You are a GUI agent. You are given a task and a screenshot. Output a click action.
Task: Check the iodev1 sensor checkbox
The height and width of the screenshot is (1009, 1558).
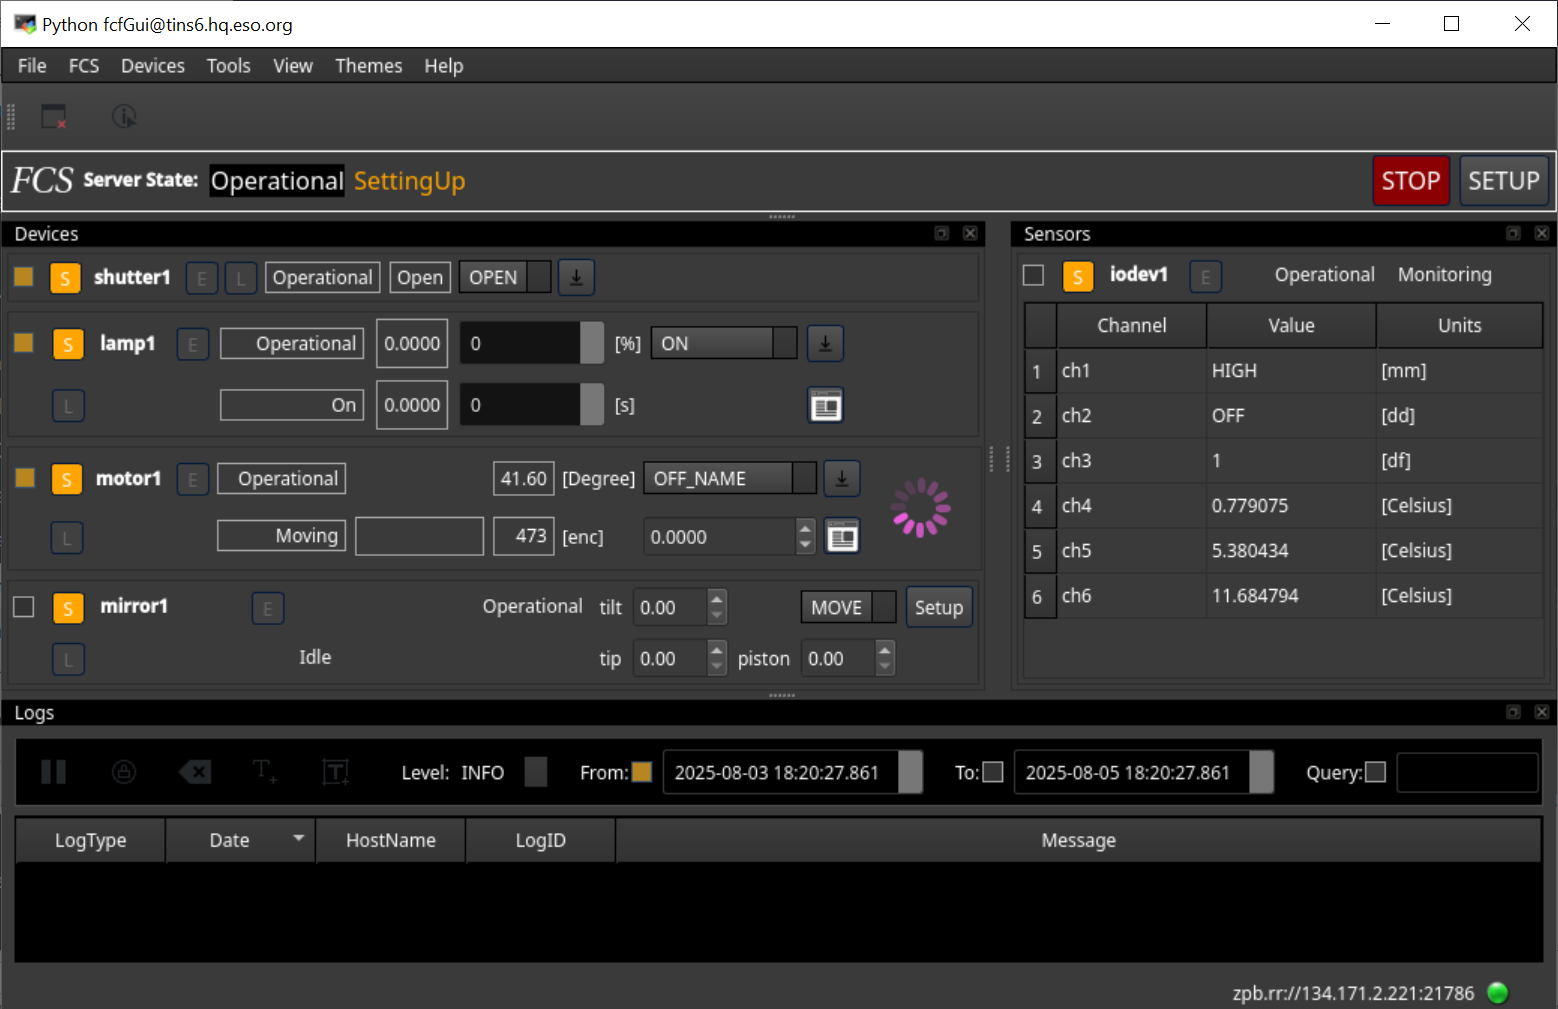1034,275
